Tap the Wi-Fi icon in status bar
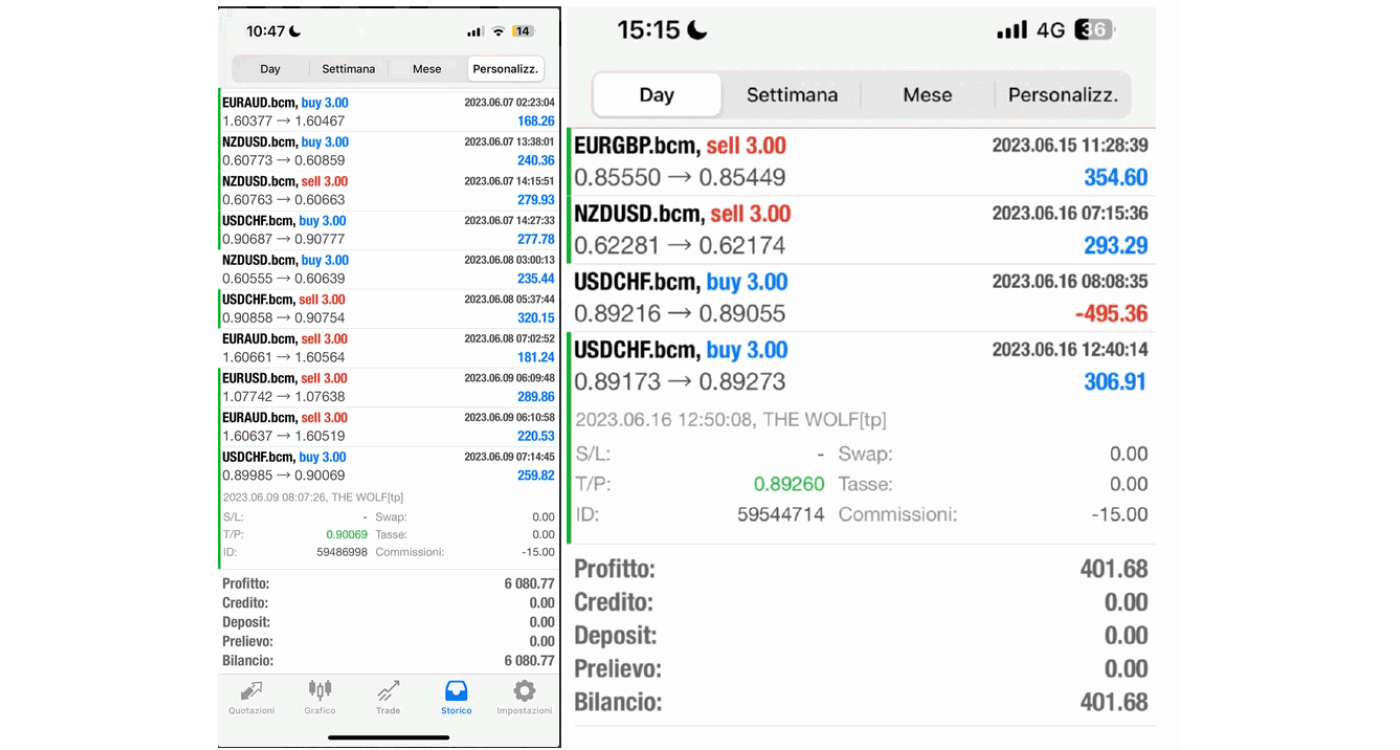Image resolution: width=1400 pixels, height=750 pixels. point(498,32)
